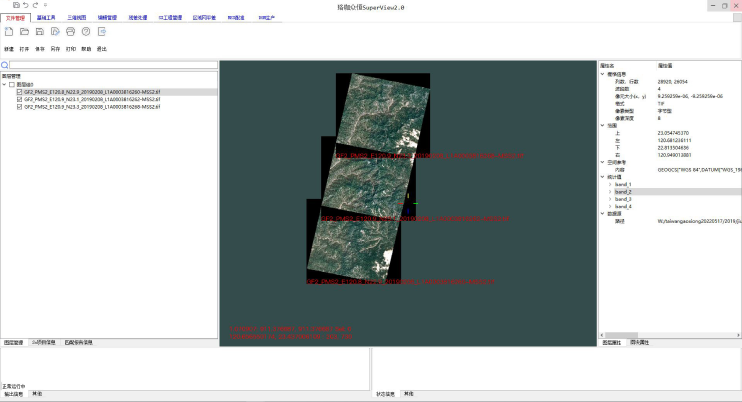Click the 属性值 column header

(665, 66)
